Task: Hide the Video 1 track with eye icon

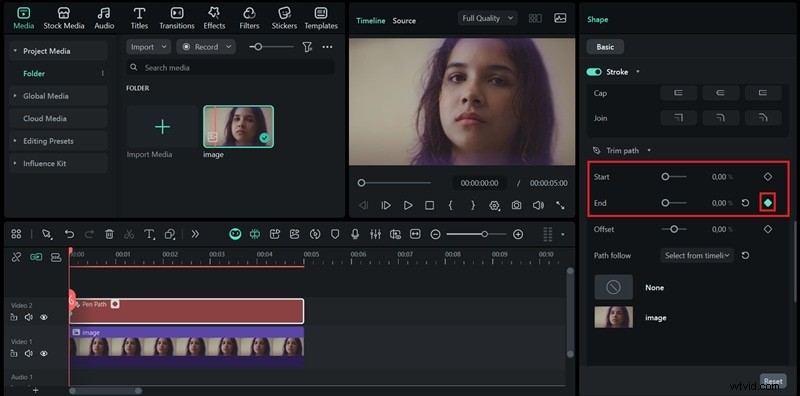Action: (x=44, y=353)
